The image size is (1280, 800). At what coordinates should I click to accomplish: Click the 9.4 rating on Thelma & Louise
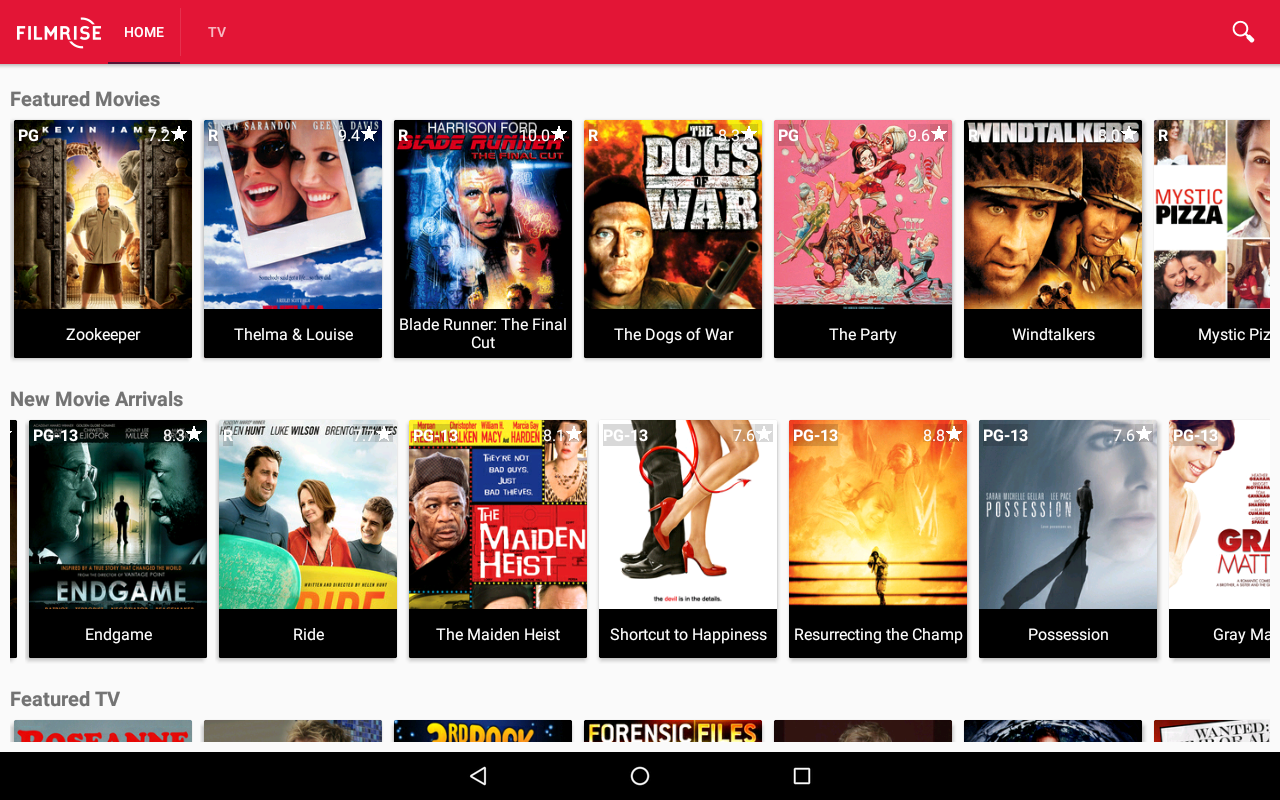pyautogui.click(x=357, y=135)
